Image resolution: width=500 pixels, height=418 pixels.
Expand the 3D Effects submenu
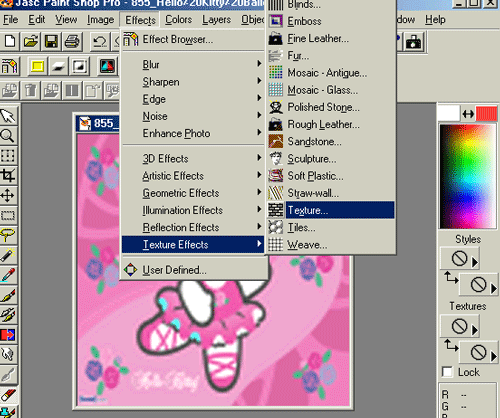point(193,158)
